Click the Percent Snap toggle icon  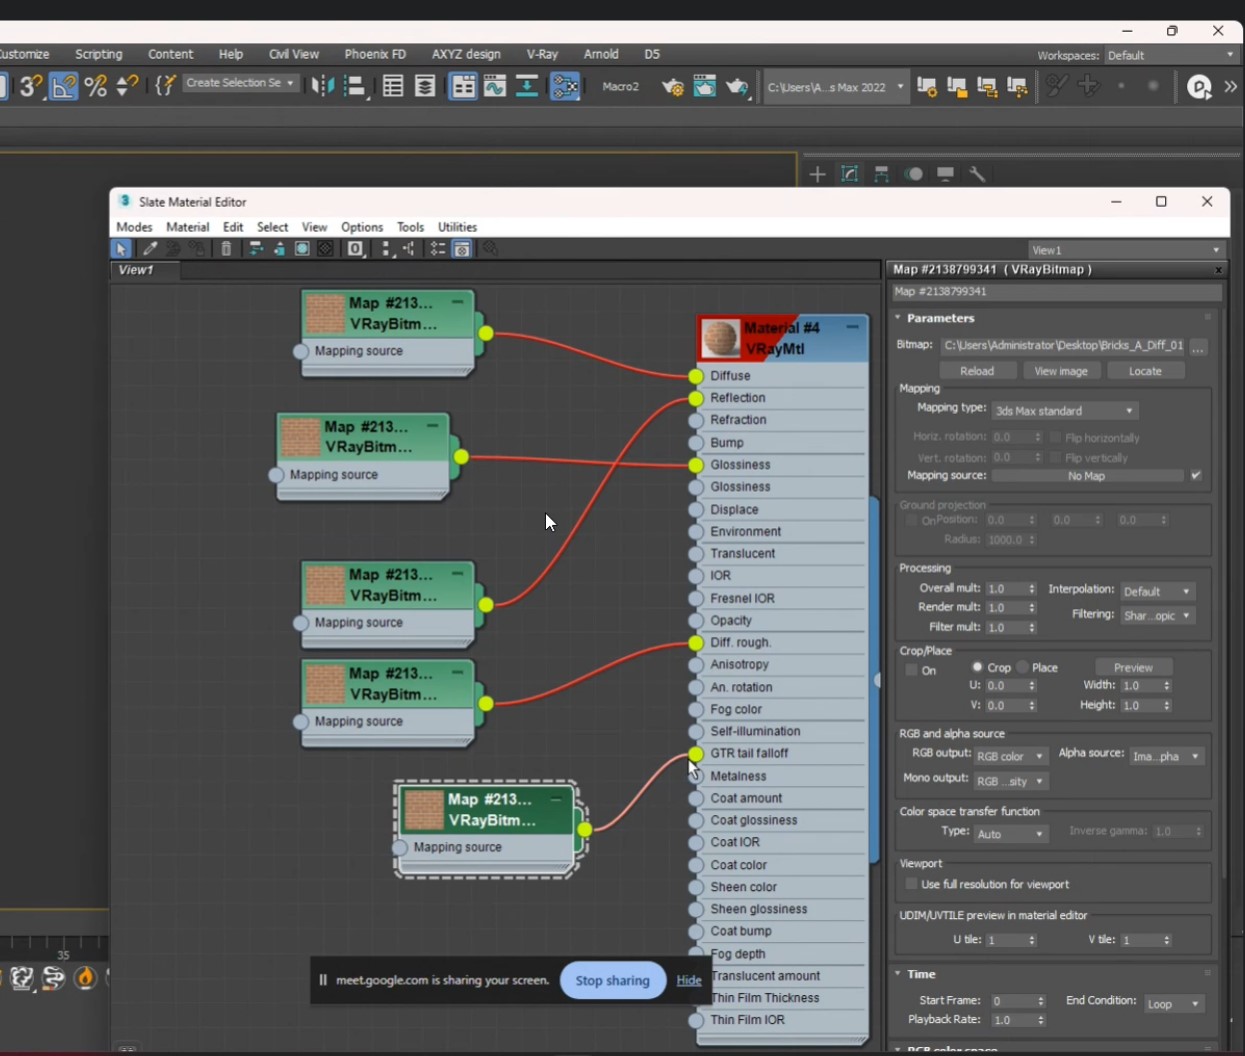(x=96, y=87)
